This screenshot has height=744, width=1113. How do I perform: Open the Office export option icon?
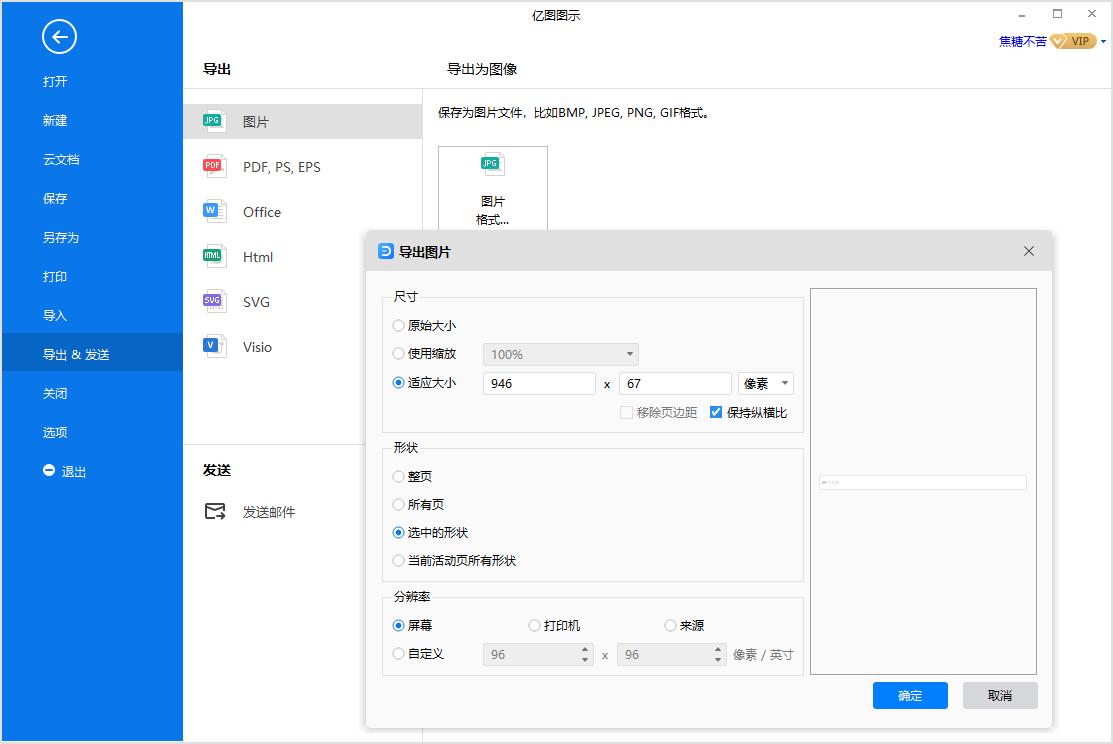(213, 209)
